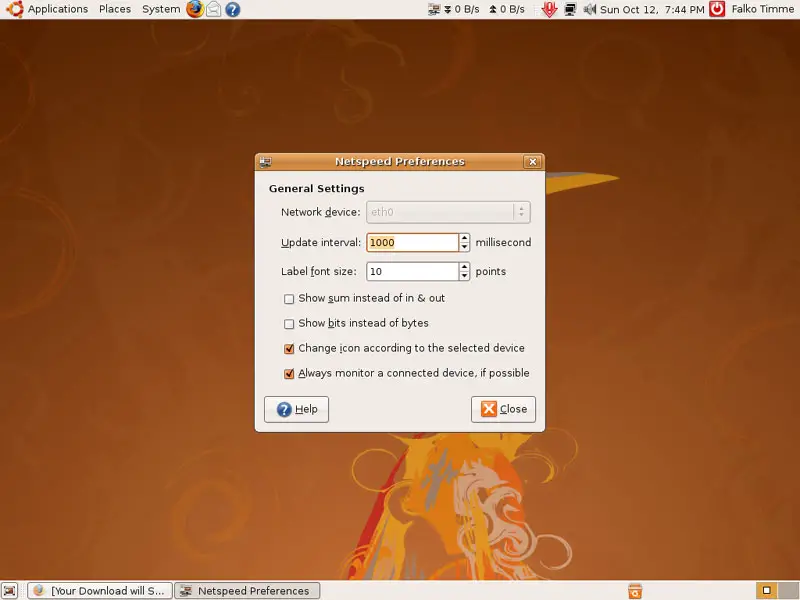The height and width of the screenshot is (600, 800).
Task: Click the upload speed 0 B/s readout
Action: pos(507,9)
